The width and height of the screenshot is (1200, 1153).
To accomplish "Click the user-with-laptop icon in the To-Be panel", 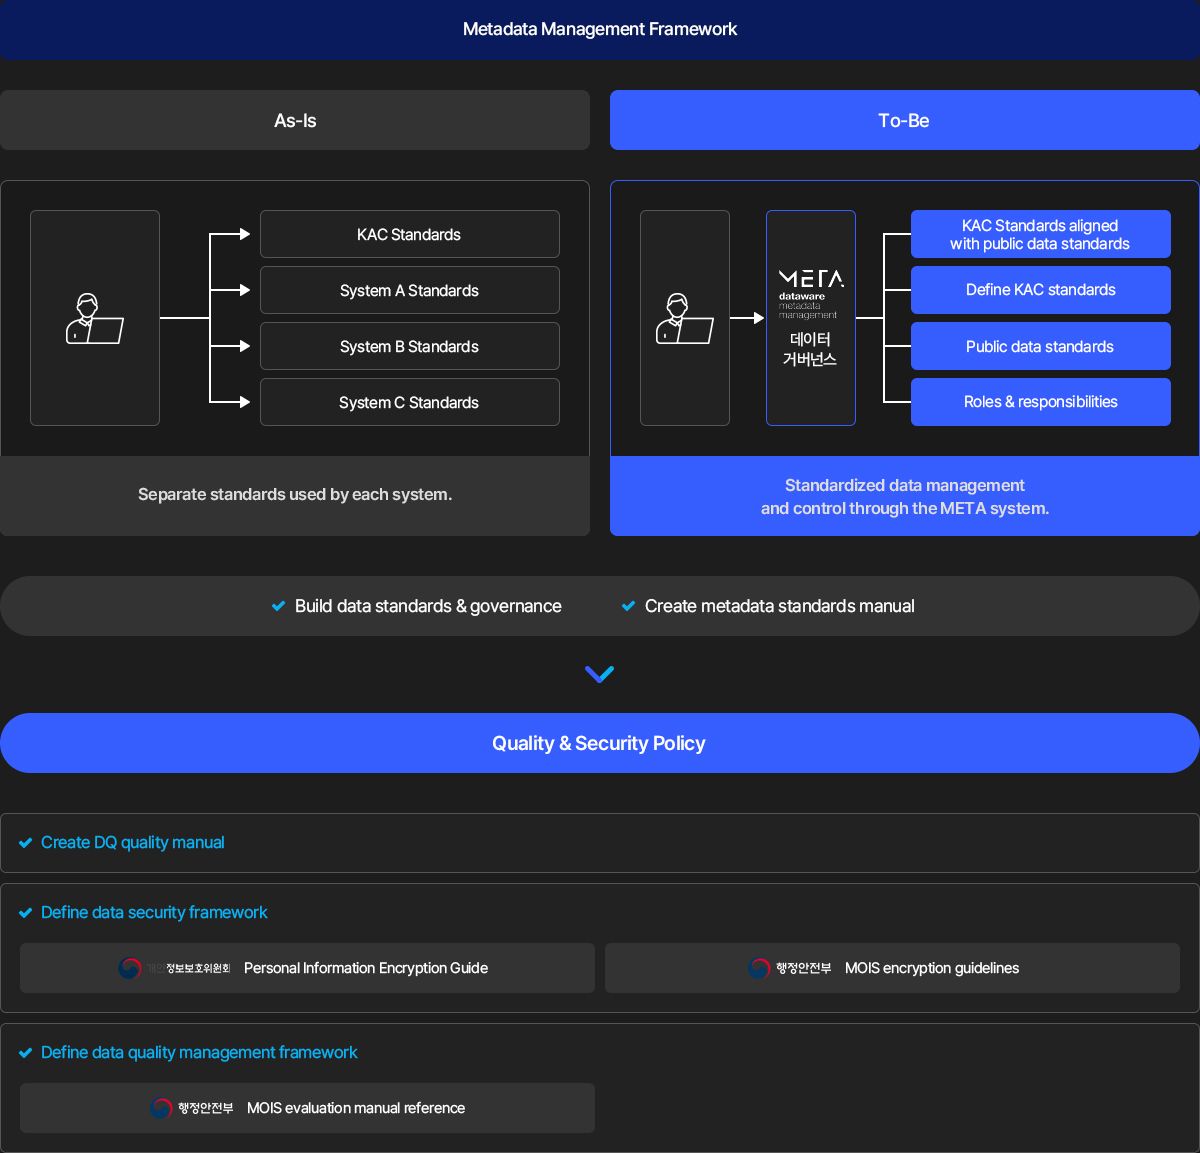I will pyautogui.click(x=685, y=319).
